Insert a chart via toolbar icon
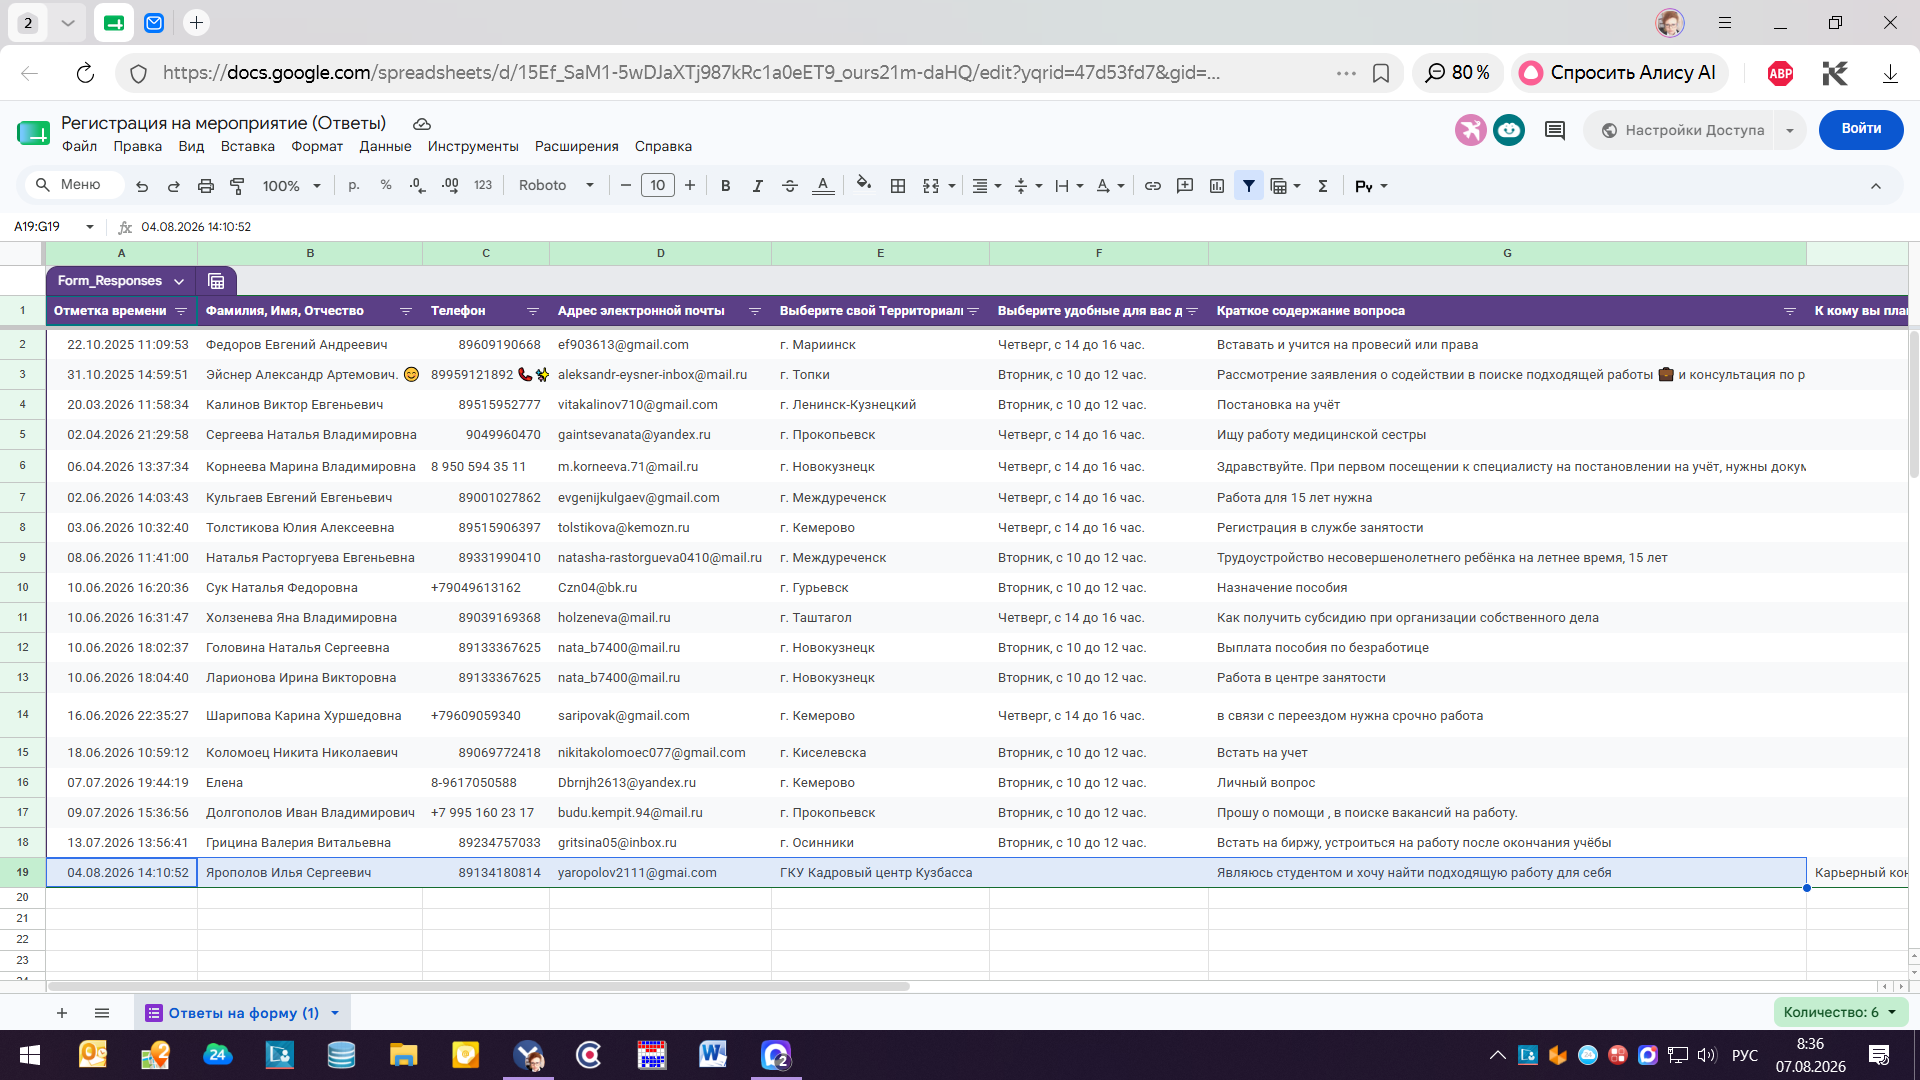 pos(1217,186)
